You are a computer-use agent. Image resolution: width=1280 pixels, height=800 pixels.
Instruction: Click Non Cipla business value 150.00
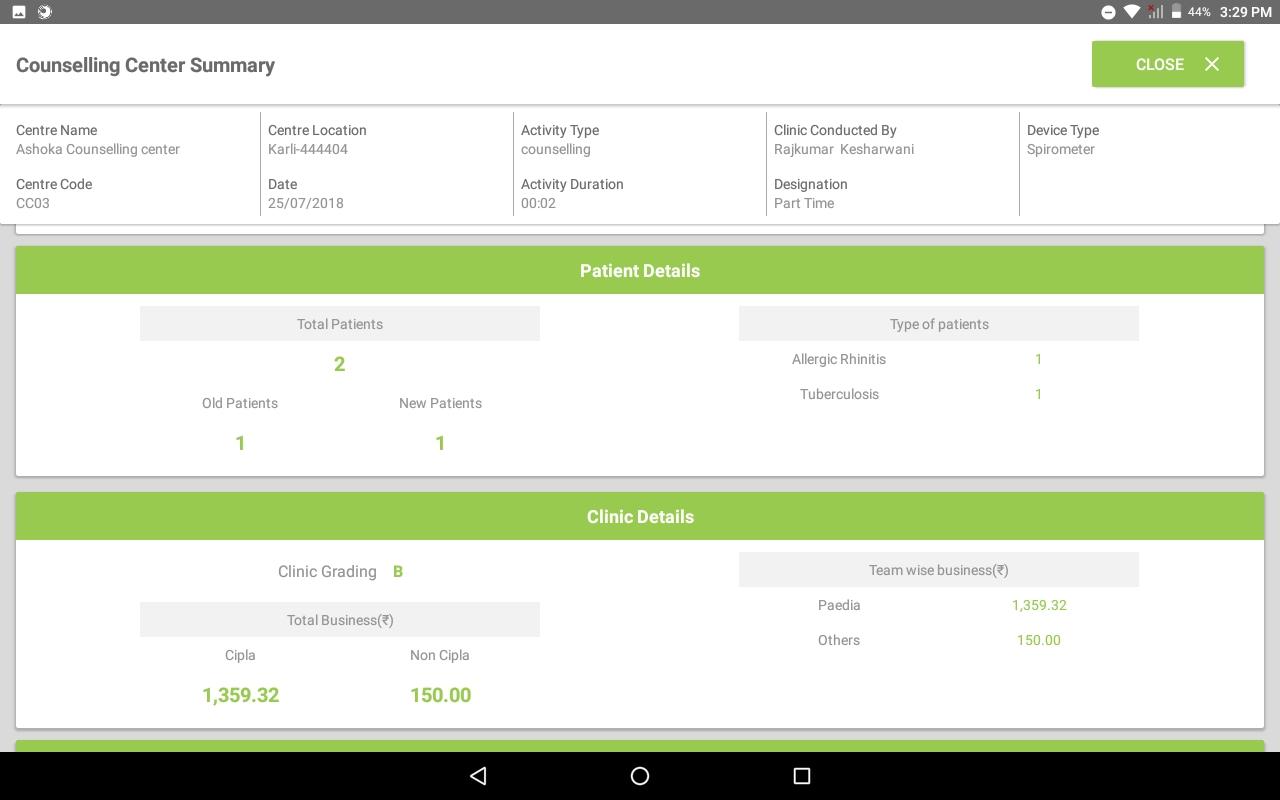pos(440,695)
